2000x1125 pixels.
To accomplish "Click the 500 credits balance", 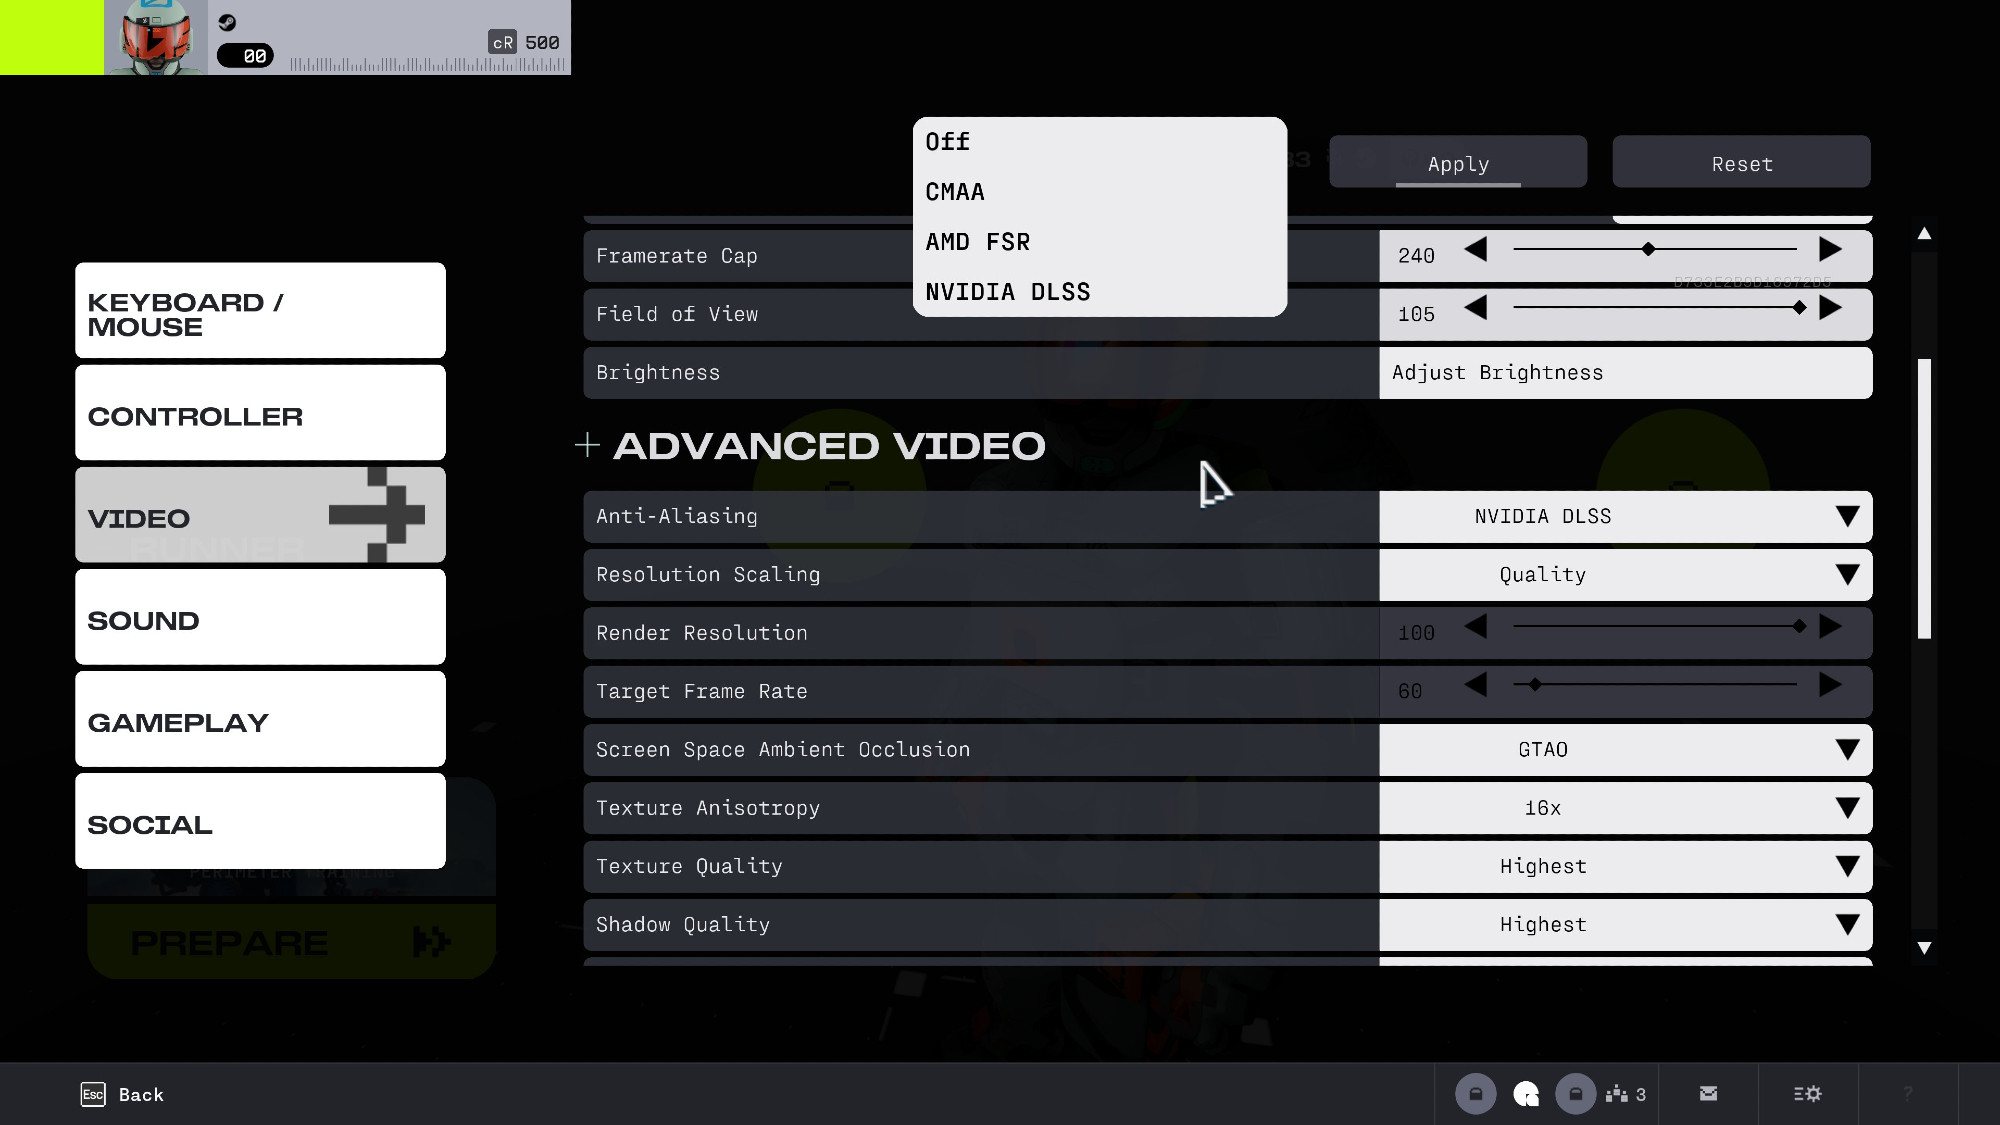I will [542, 42].
